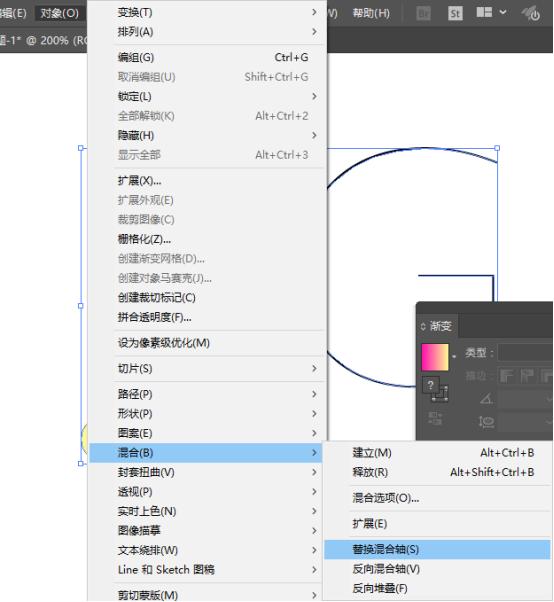Choose 反向堆叠(F) submenu item

coord(437,589)
